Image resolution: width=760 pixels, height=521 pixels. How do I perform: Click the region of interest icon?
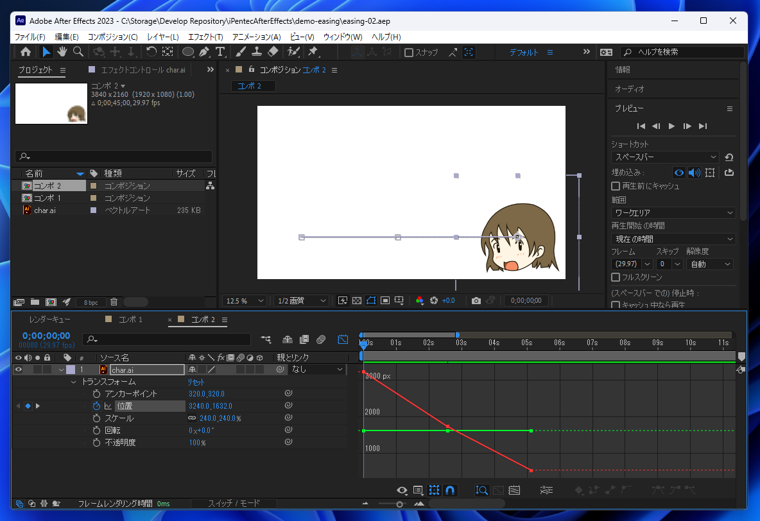[x=385, y=301]
